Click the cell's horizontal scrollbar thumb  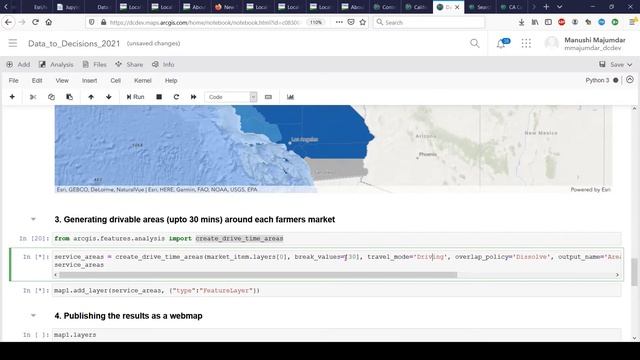coord(258,275)
